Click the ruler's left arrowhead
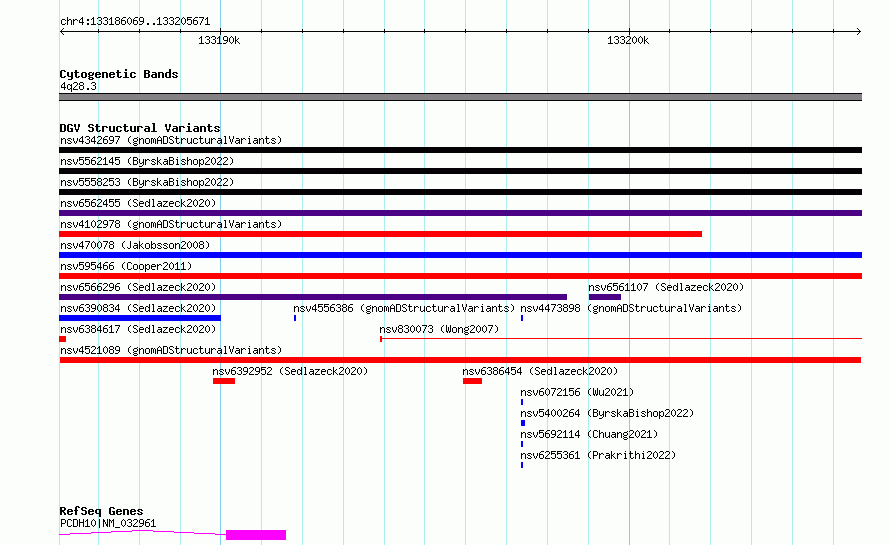The width and height of the screenshot is (890, 545). (62, 31)
